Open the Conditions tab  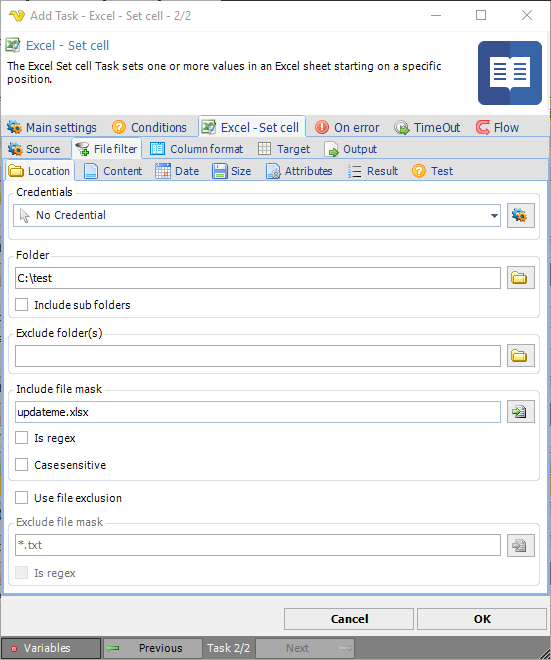tap(150, 127)
